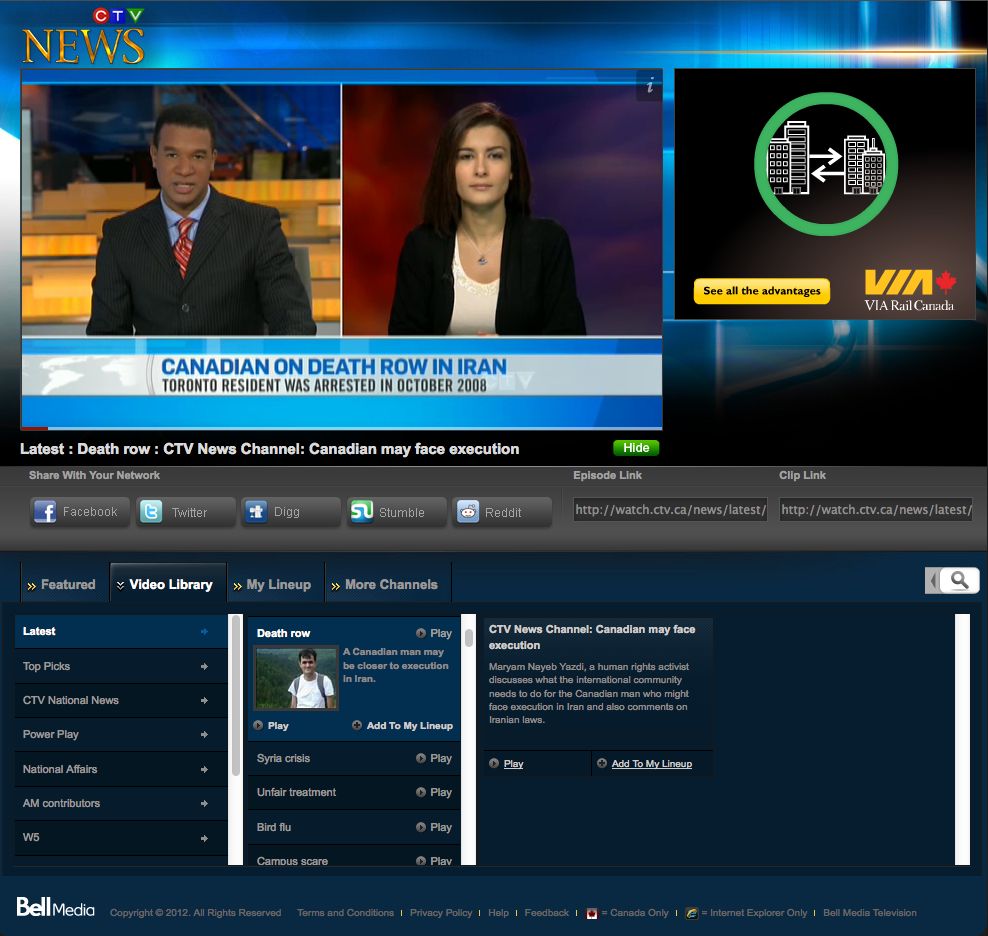Click the search magnifier icon
Image resolution: width=988 pixels, height=936 pixels.
pos(959,580)
